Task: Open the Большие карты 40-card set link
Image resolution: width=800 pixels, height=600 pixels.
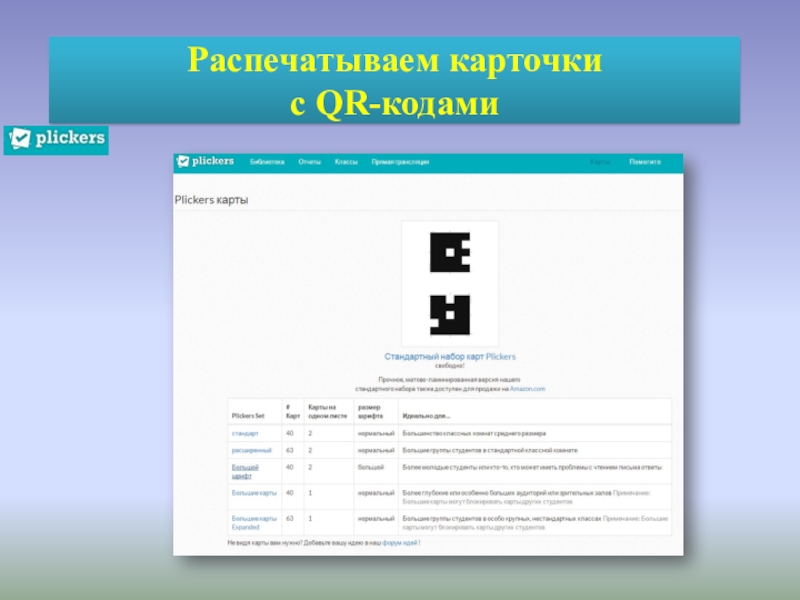Action: [254, 493]
